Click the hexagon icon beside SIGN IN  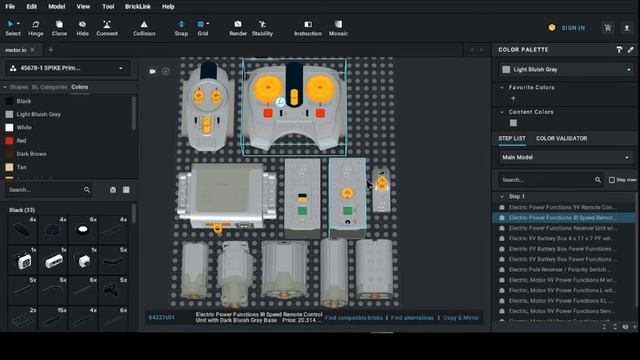[x=552, y=28]
